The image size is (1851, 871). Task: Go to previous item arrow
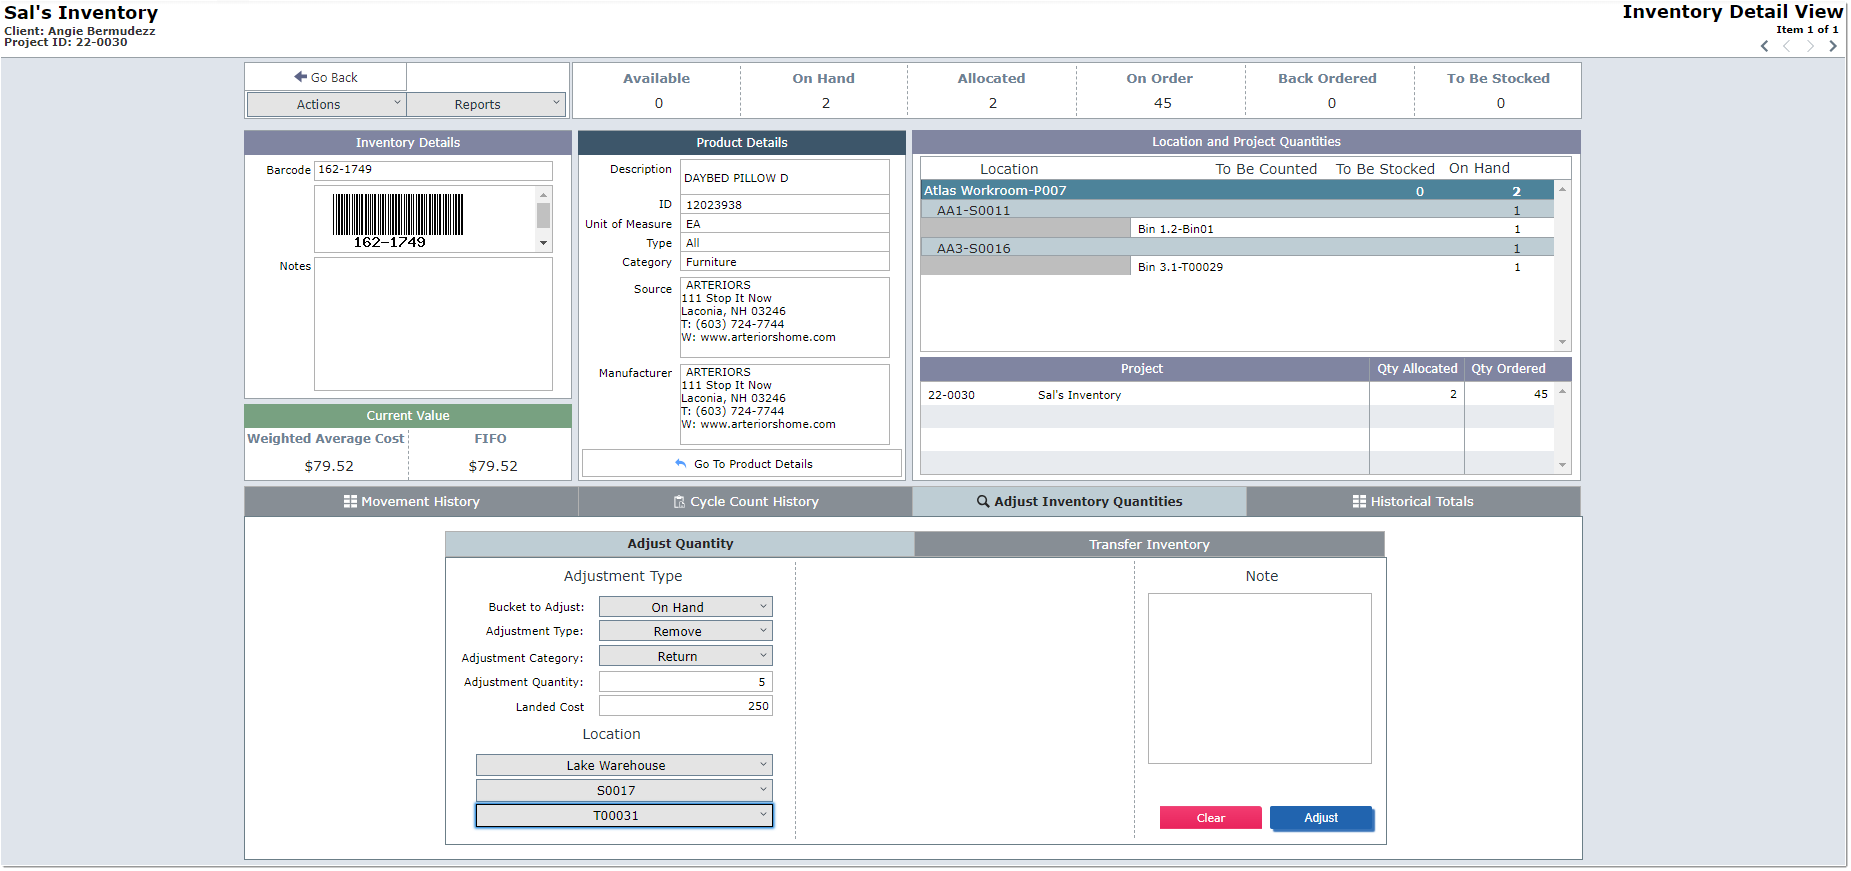pos(1765,46)
